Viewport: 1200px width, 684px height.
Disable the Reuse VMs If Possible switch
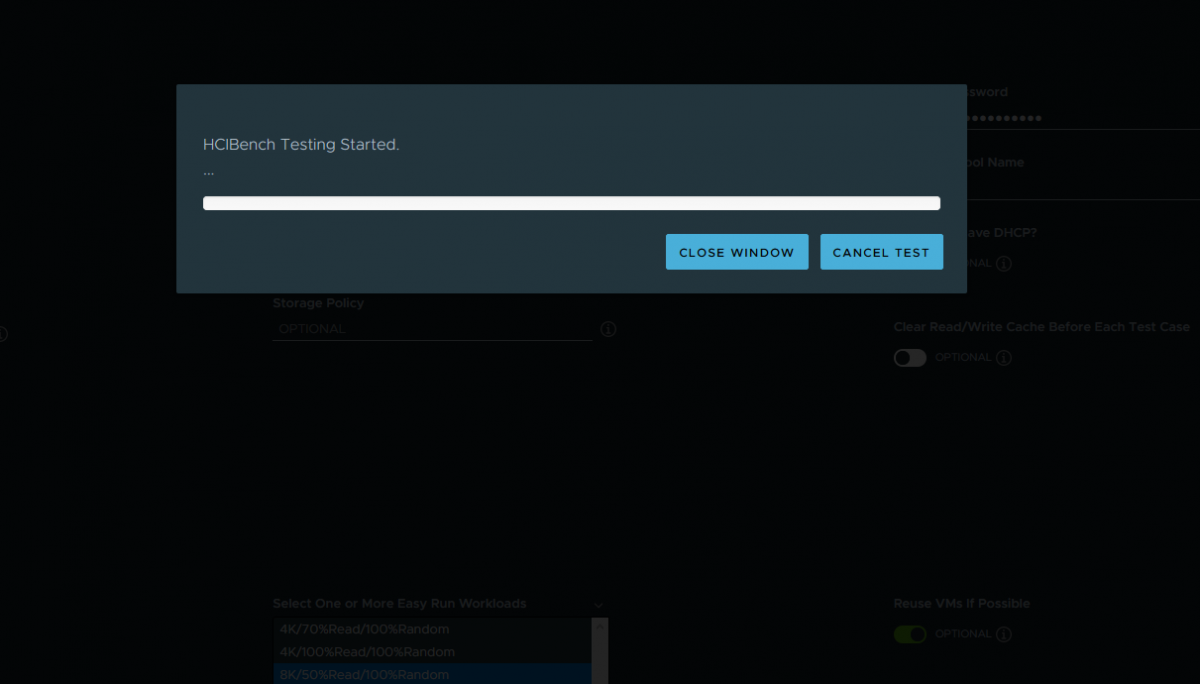point(910,635)
